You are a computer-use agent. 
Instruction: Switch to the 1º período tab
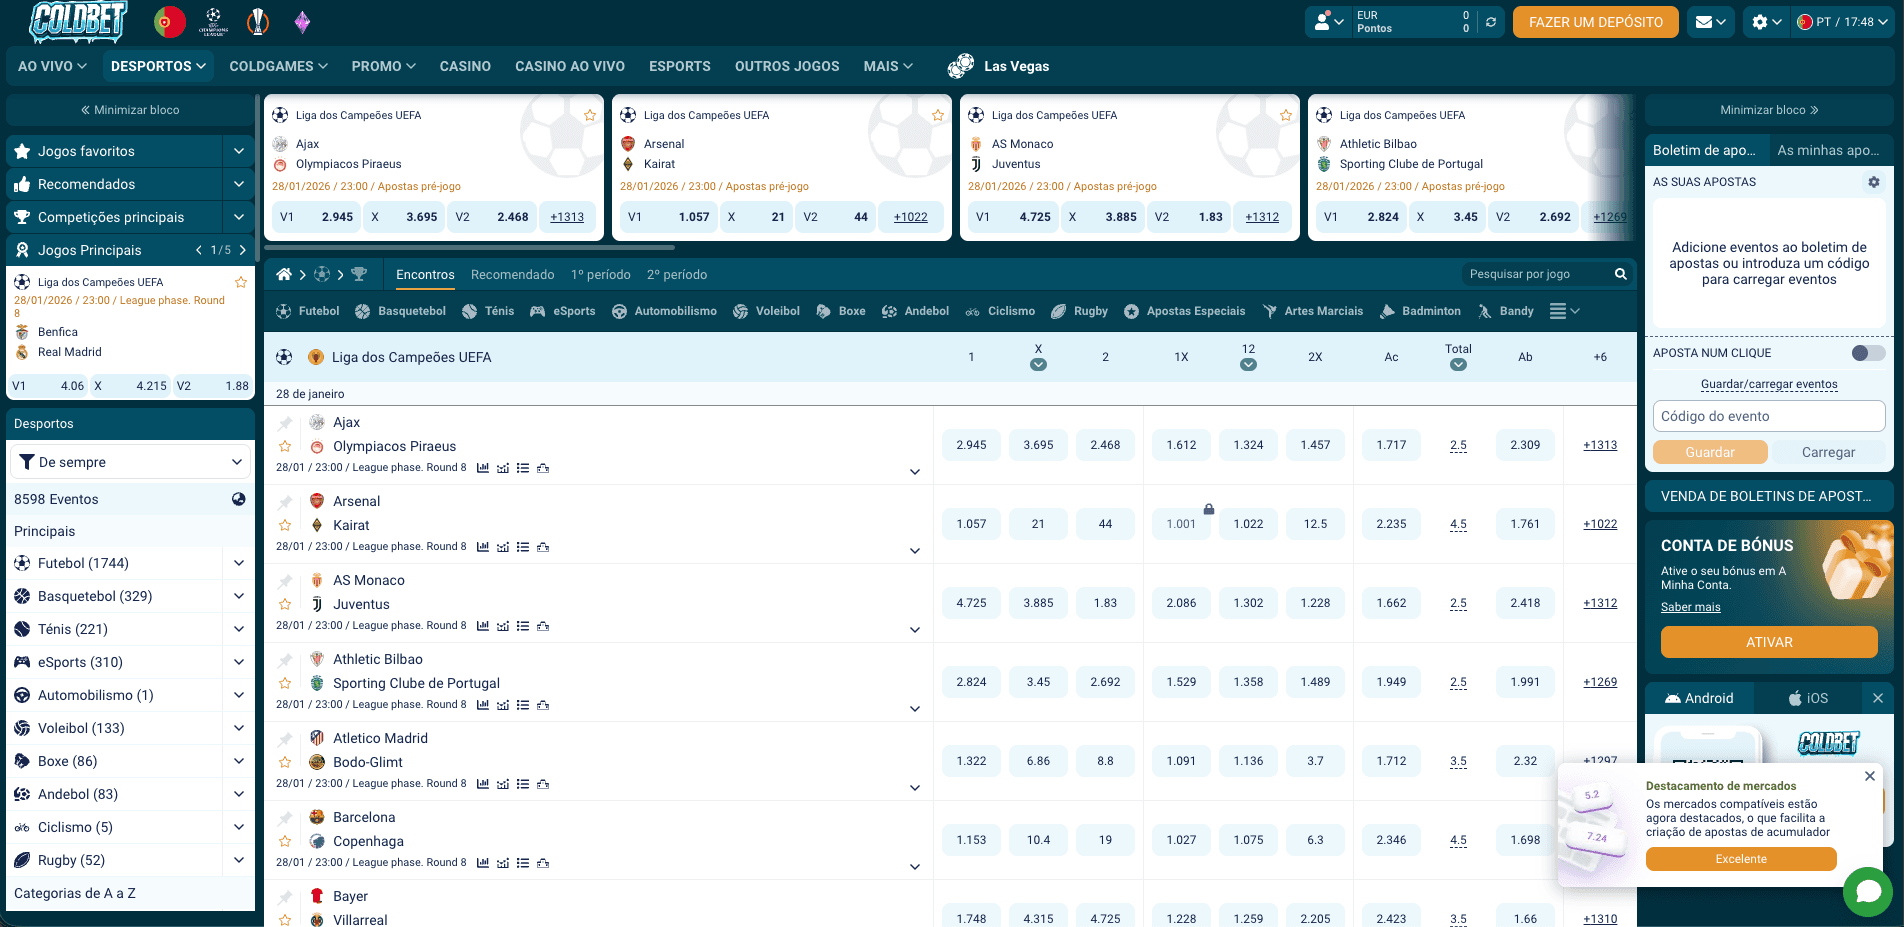601,274
